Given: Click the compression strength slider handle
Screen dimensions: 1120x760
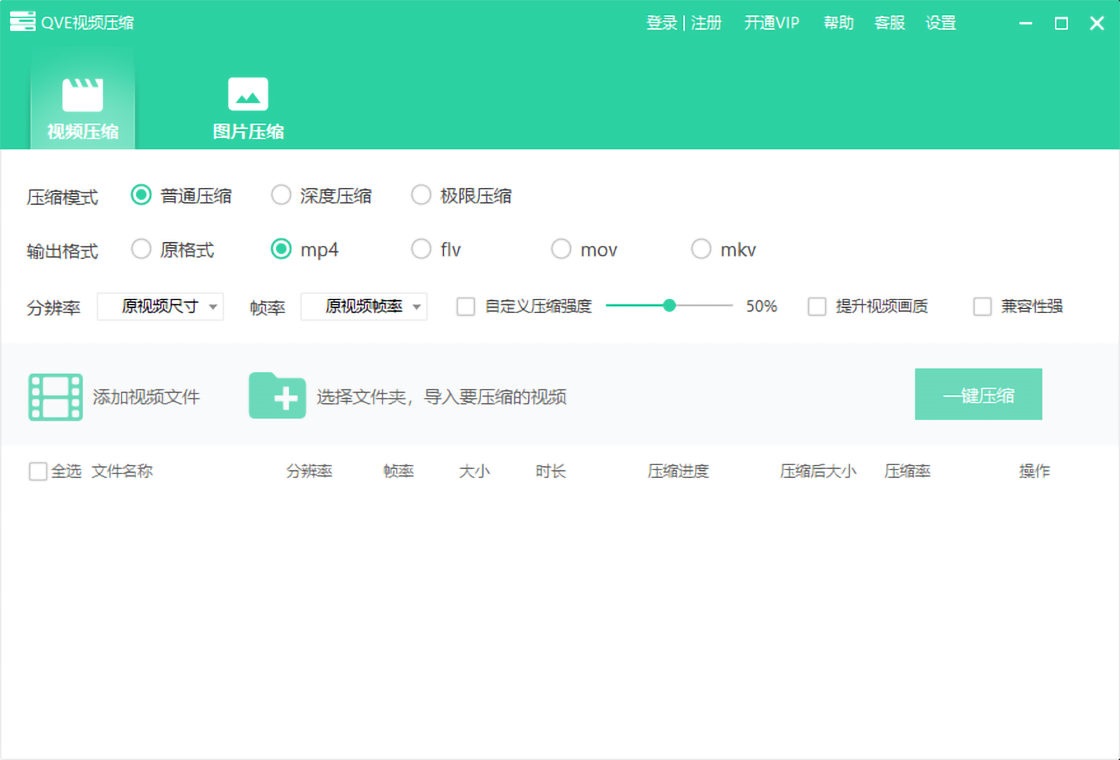Looking at the screenshot, I should click(x=669, y=306).
